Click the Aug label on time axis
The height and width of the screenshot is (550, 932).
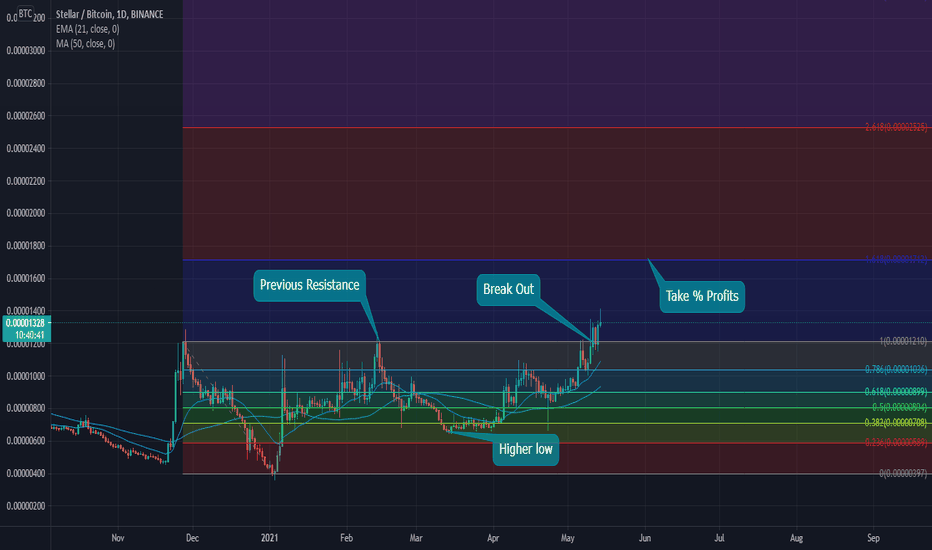coord(796,538)
